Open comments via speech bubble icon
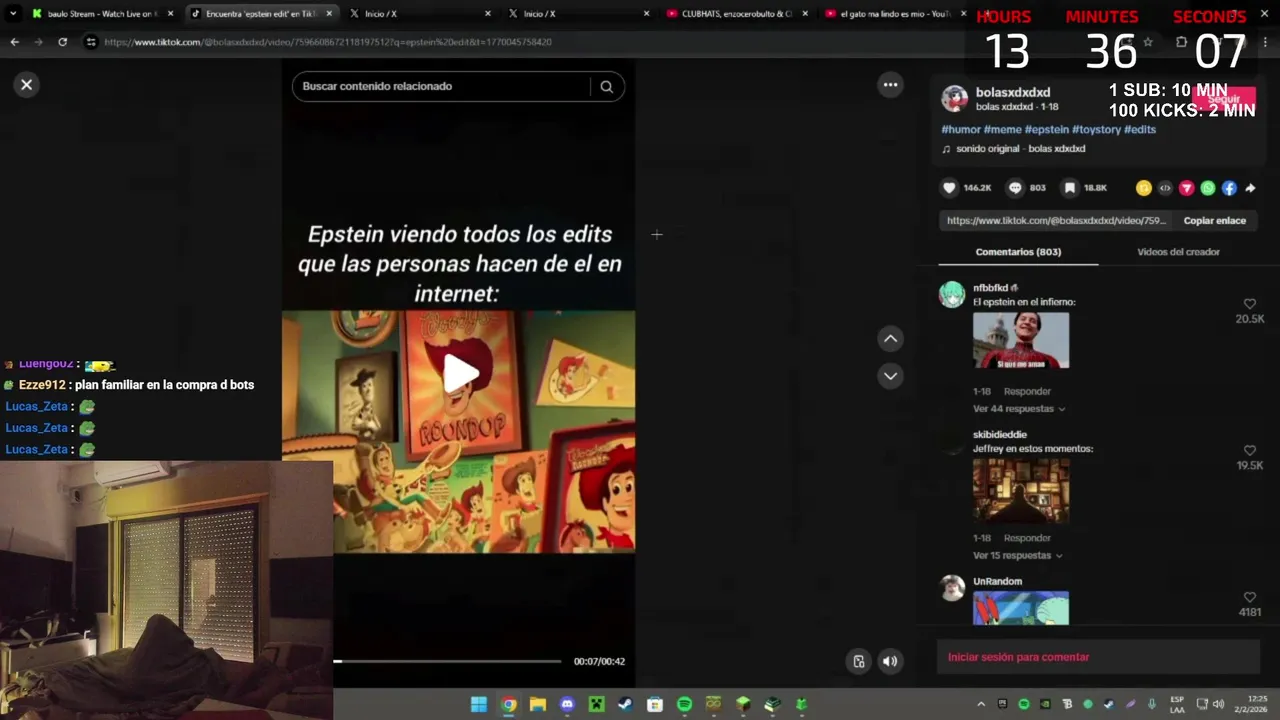 point(1015,188)
